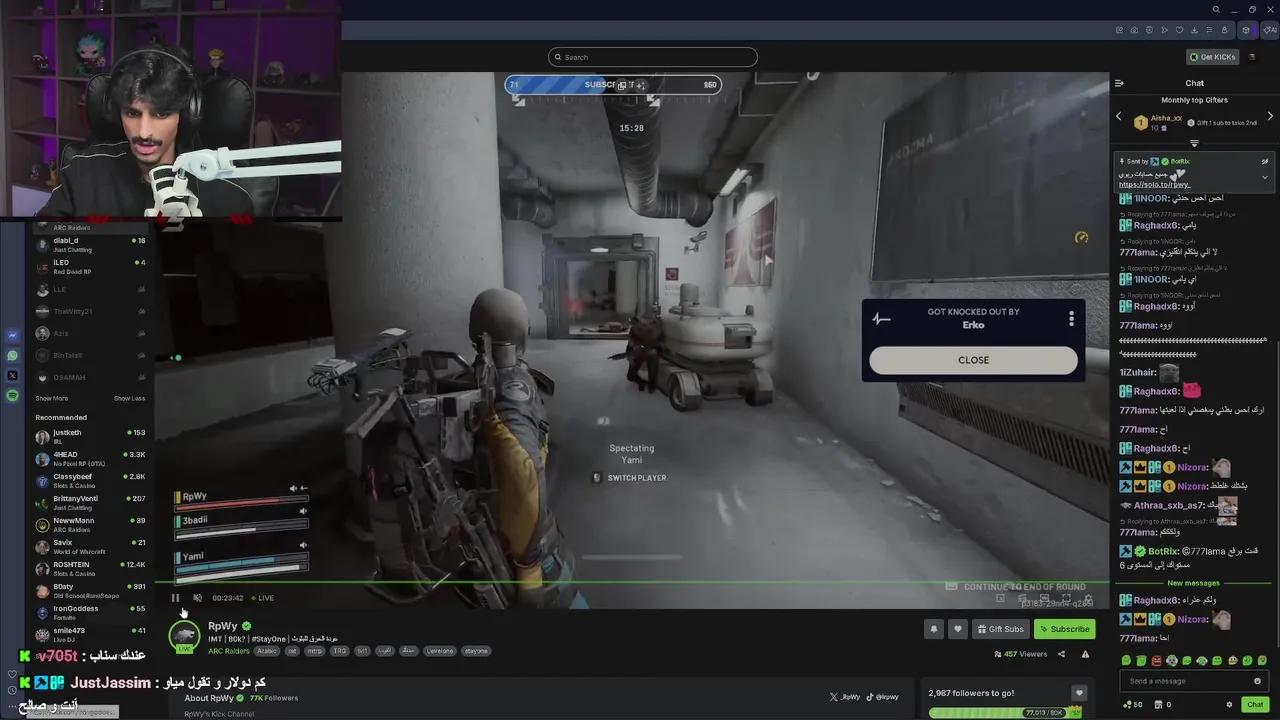The height and width of the screenshot is (720, 1280).
Task: Click the green Subscribe button
Action: coord(1064,629)
